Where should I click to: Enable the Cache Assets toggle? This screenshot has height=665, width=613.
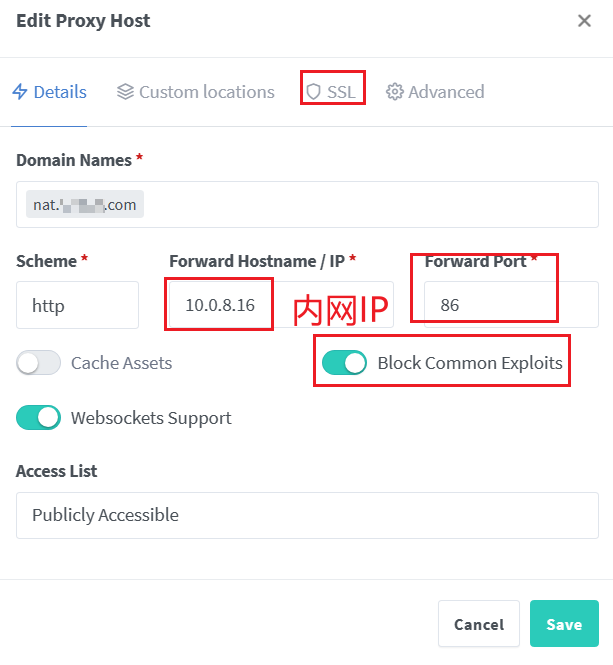click(x=39, y=363)
